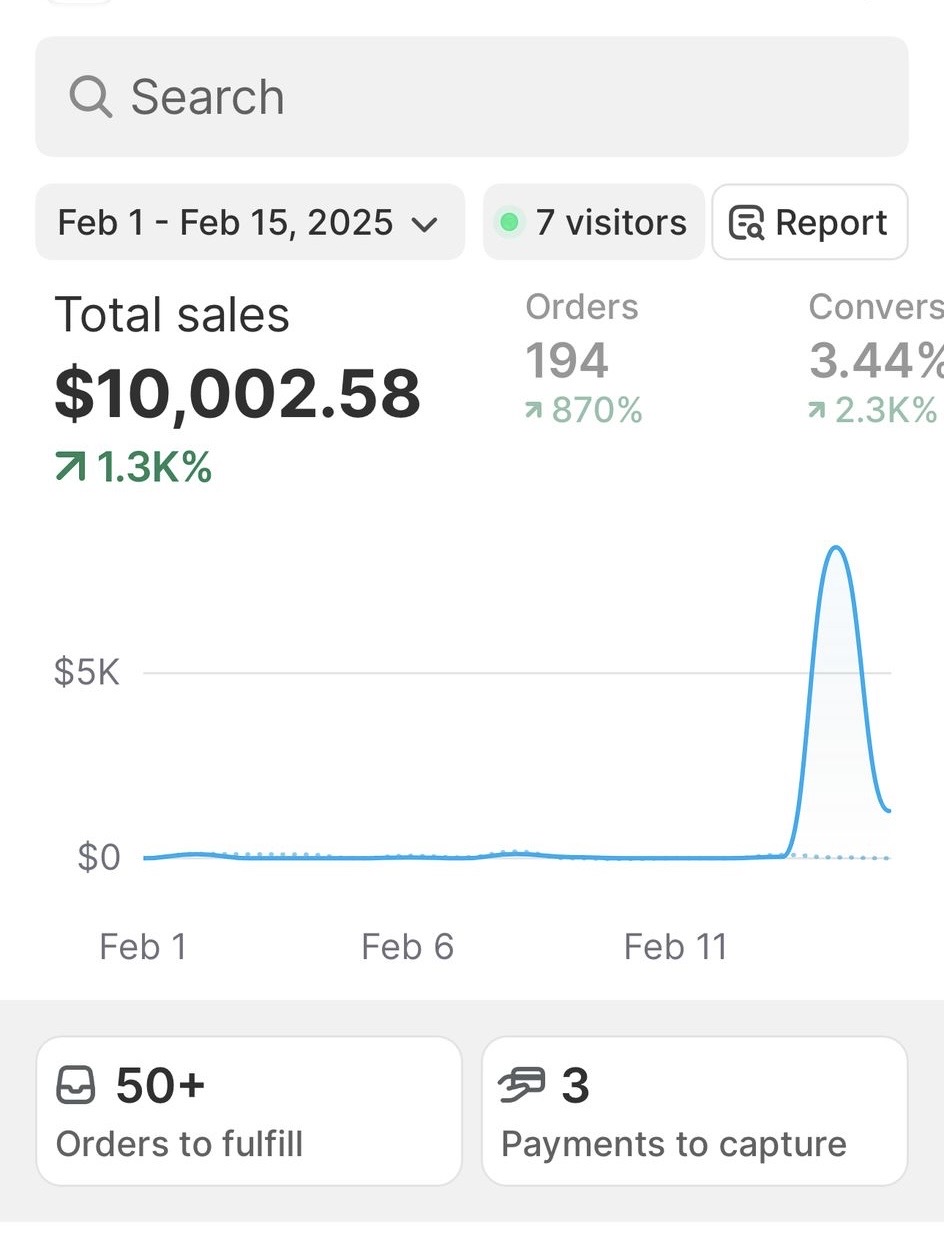
Task: Click the conversion rate trend arrow
Action: tap(818, 411)
